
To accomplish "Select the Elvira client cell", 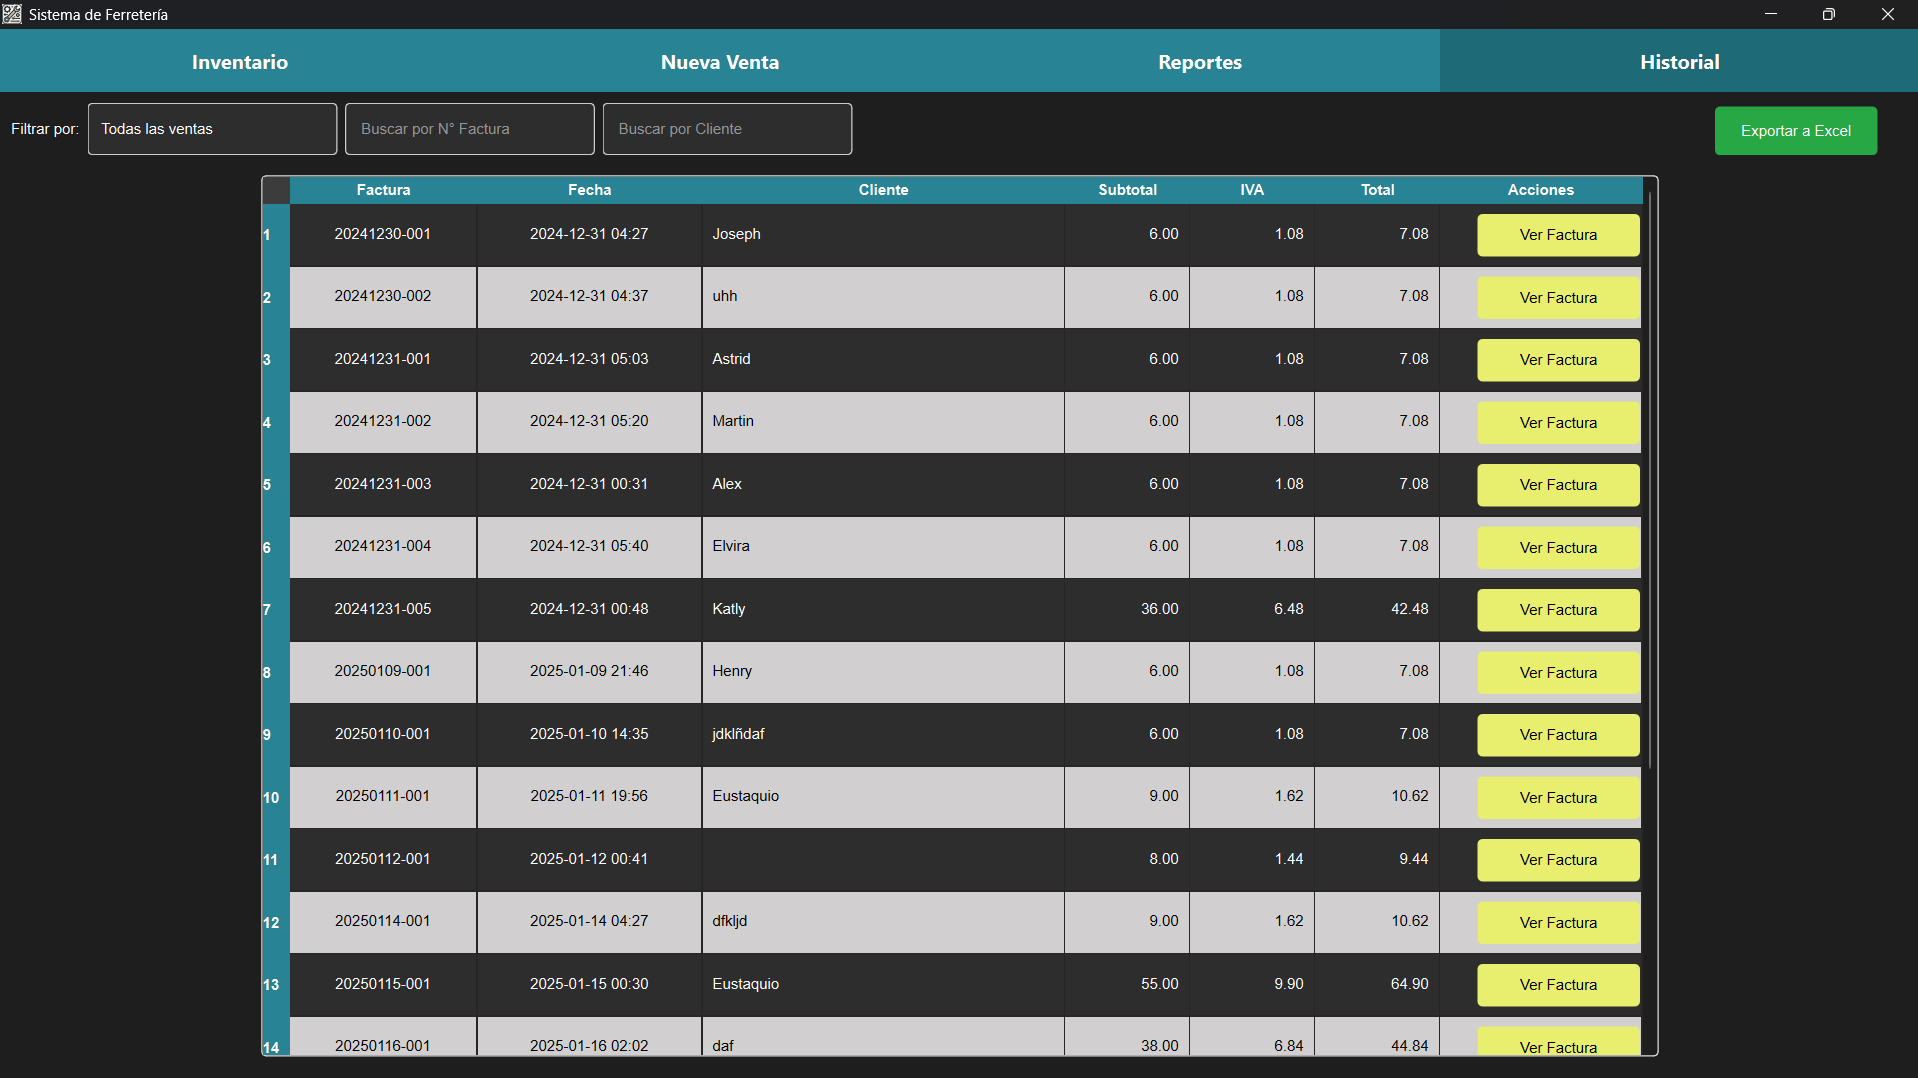I will tap(883, 546).
